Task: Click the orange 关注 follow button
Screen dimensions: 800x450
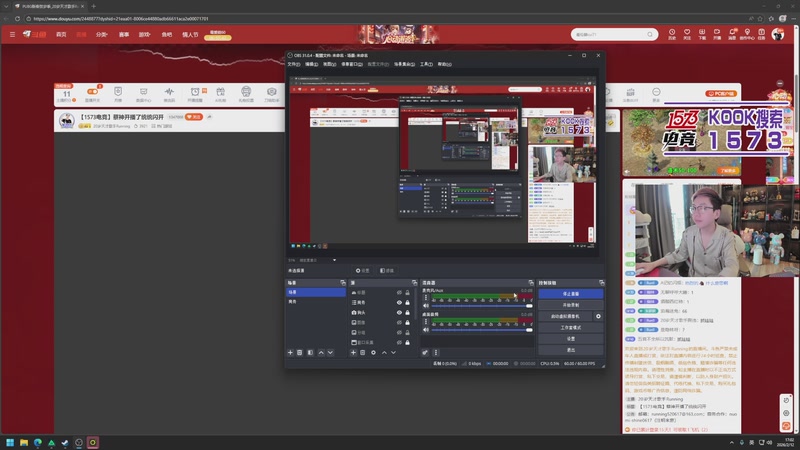Action: (194, 117)
